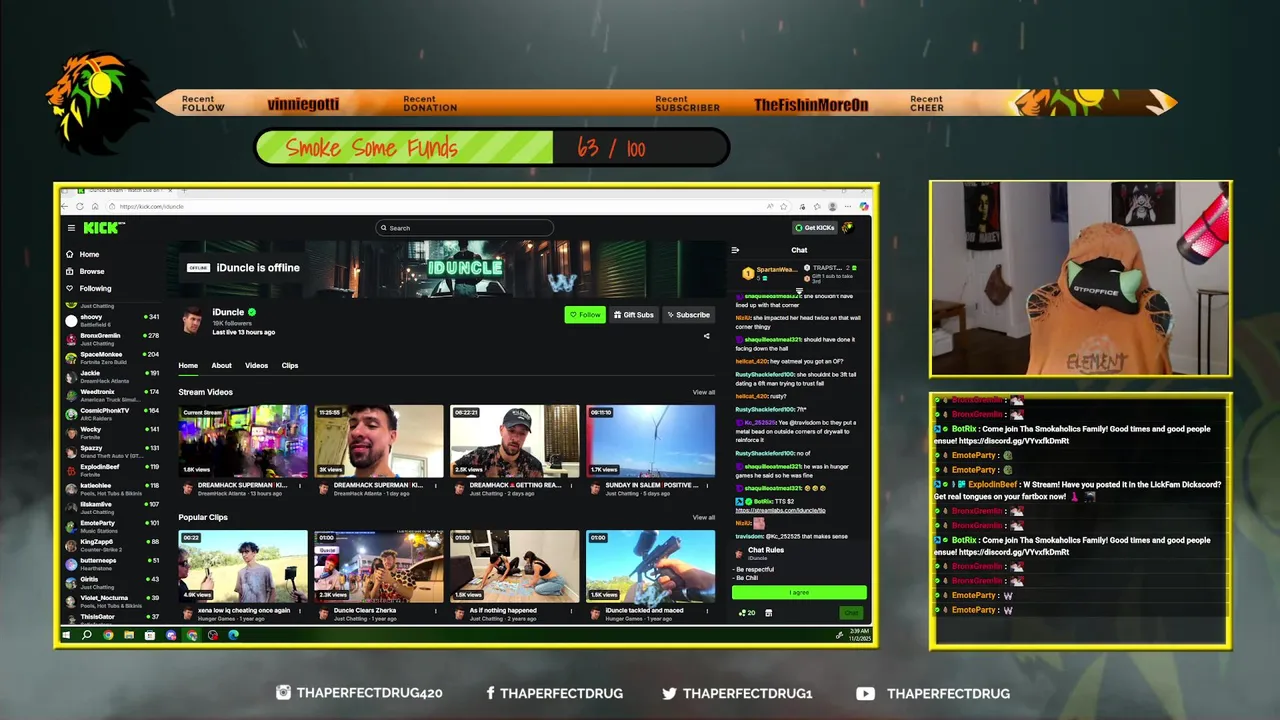The width and height of the screenshot is (1280, 720).
Task: Click streamlabs.com link in chat
Action: (x=780, y=510)
